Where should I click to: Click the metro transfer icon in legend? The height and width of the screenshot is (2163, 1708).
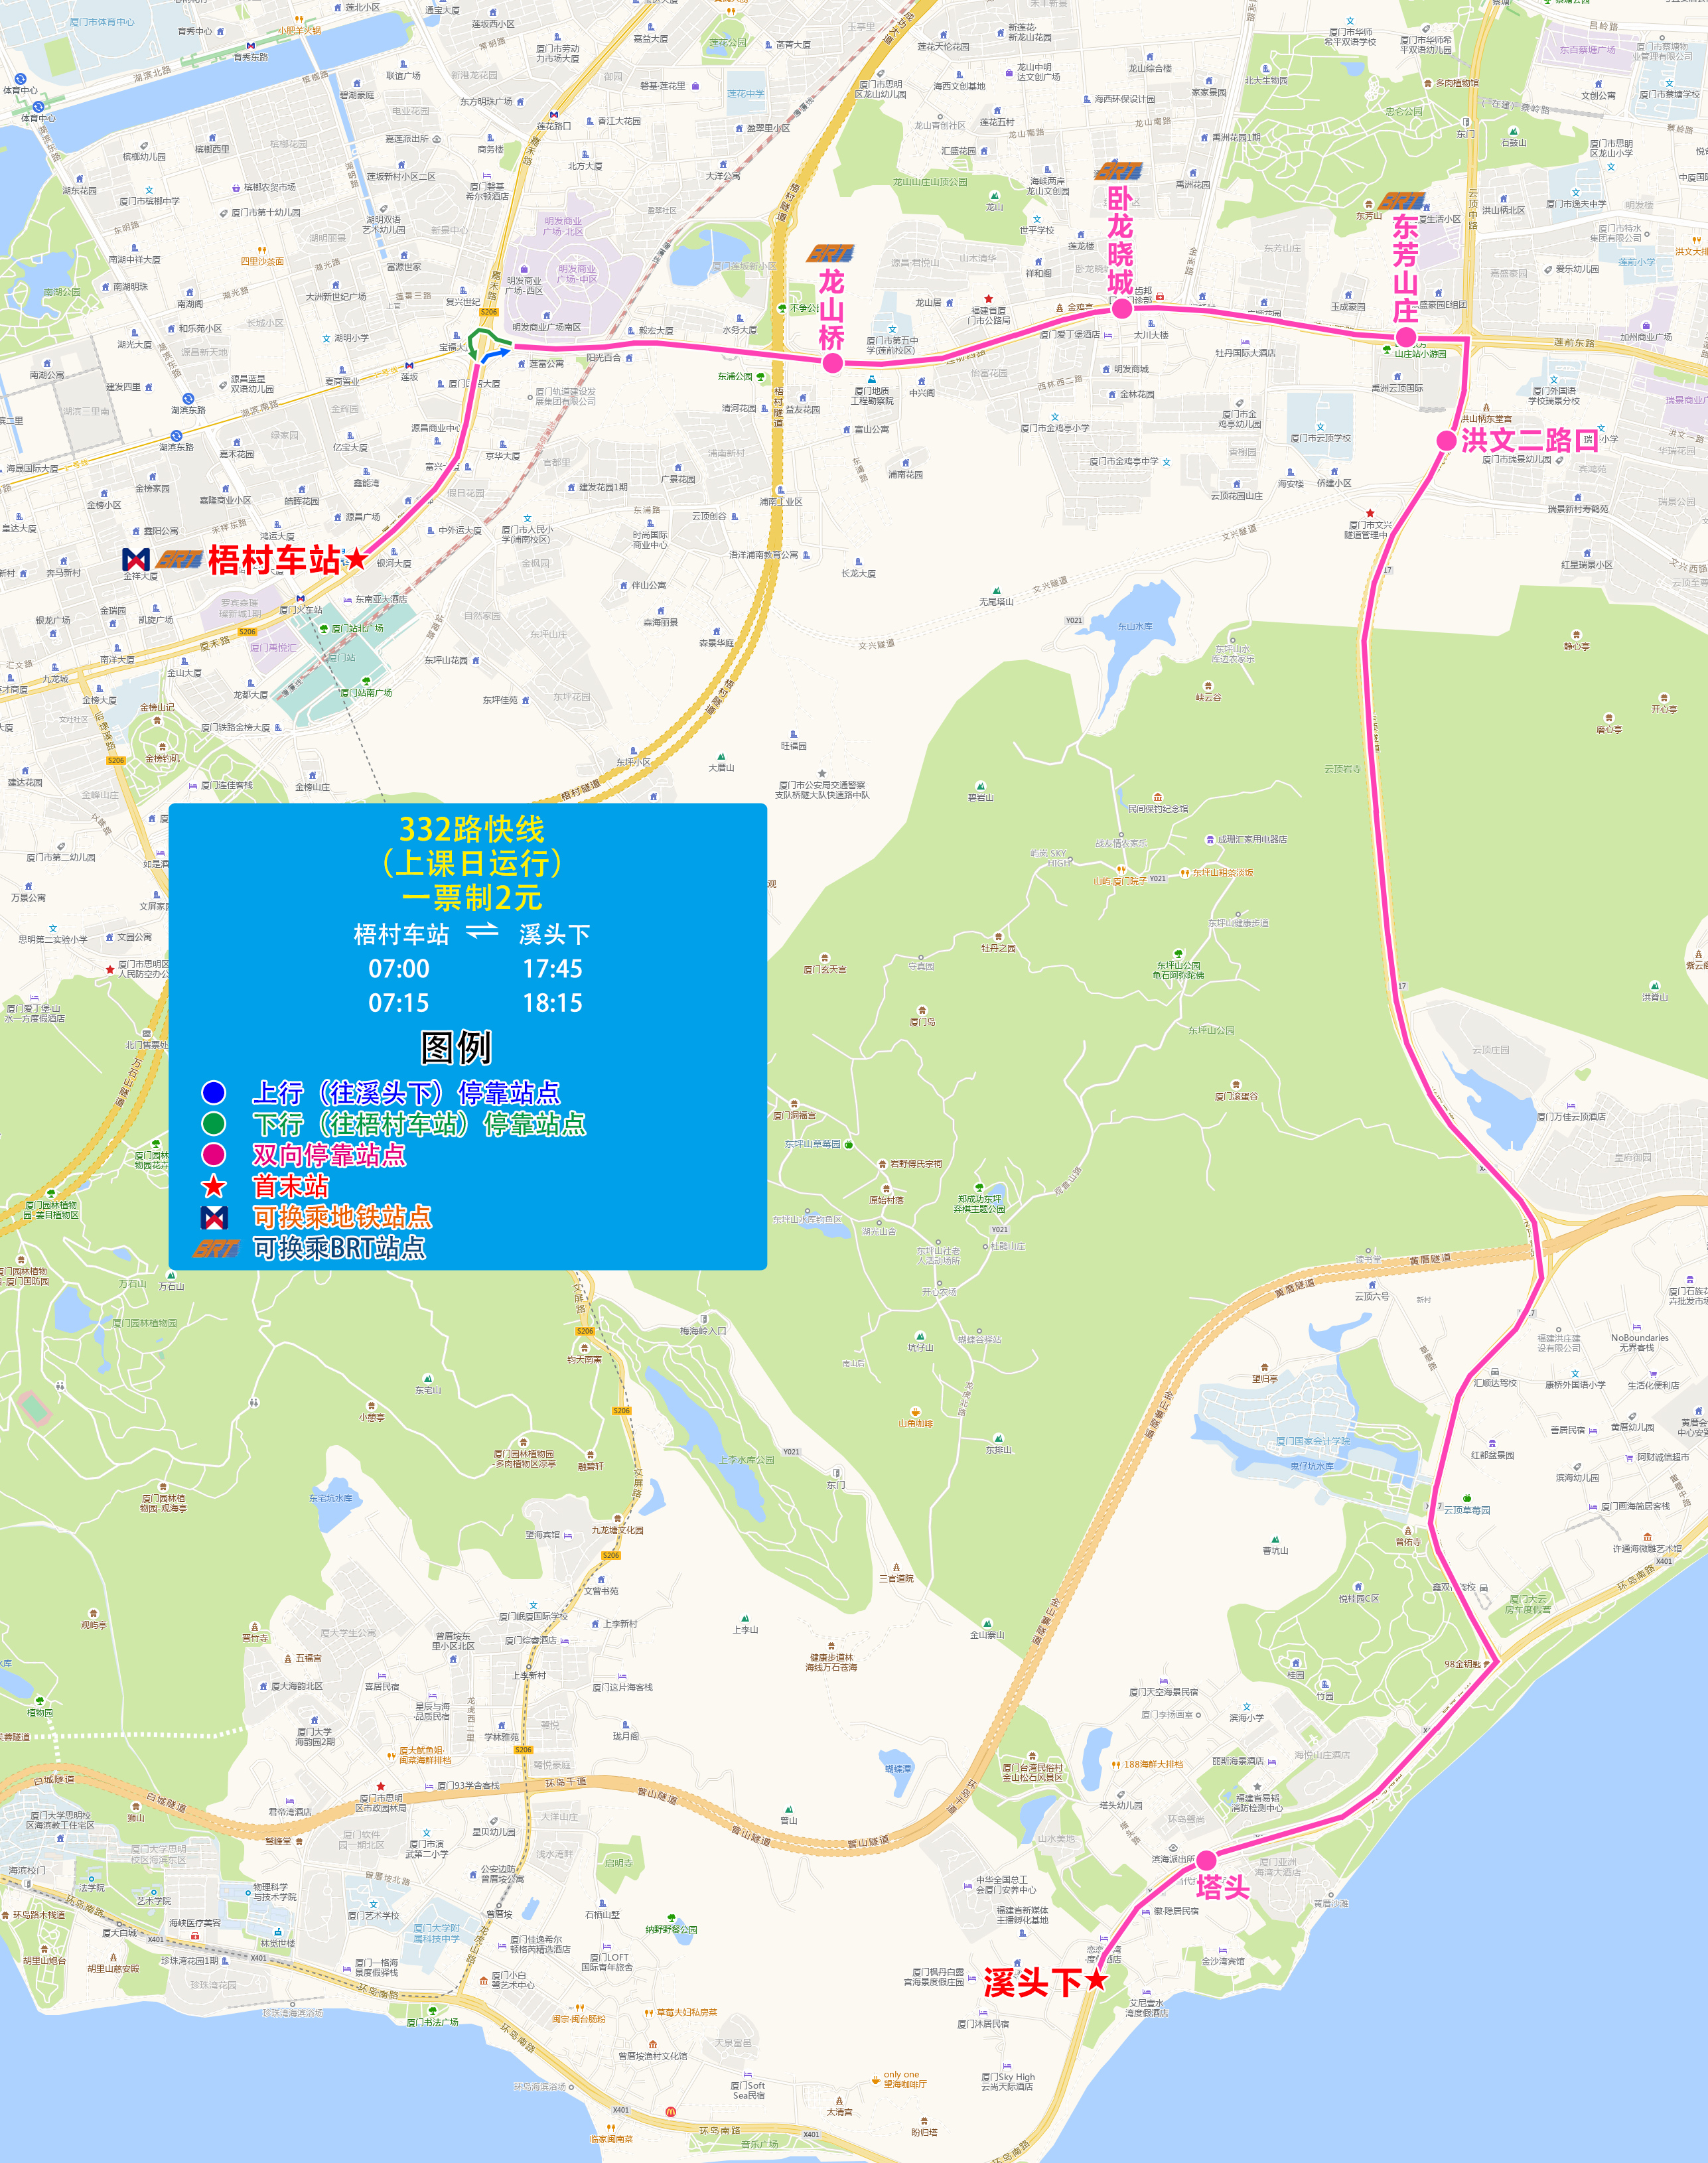(x=214, y=1217)
